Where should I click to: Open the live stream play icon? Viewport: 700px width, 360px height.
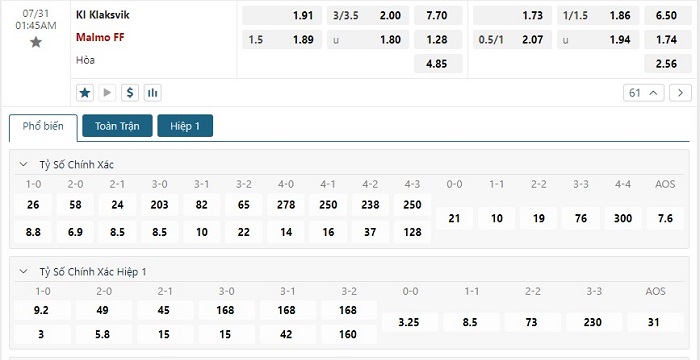tap(107, 93)
